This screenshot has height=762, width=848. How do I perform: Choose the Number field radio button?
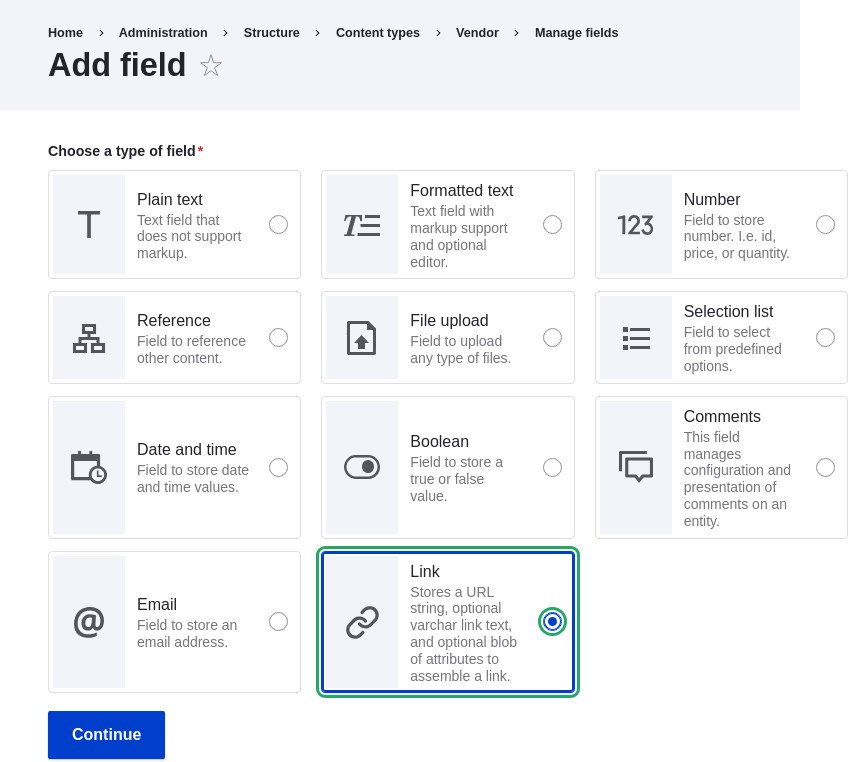tap(825, 225)
